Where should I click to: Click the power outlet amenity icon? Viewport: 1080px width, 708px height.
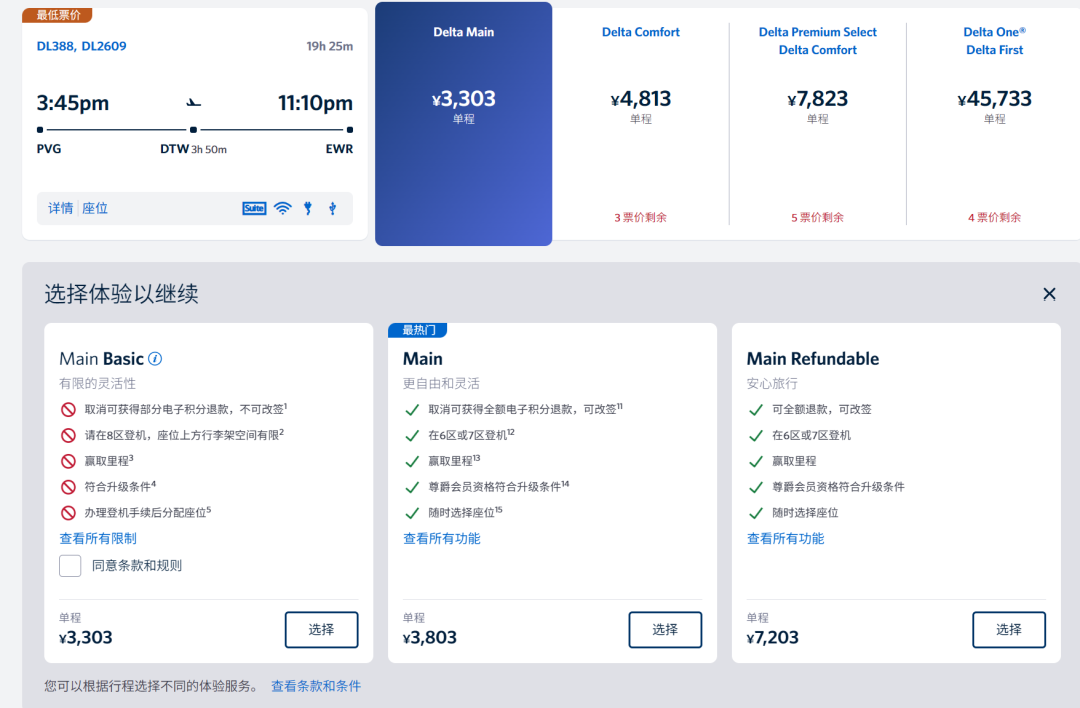pos(308,208)
